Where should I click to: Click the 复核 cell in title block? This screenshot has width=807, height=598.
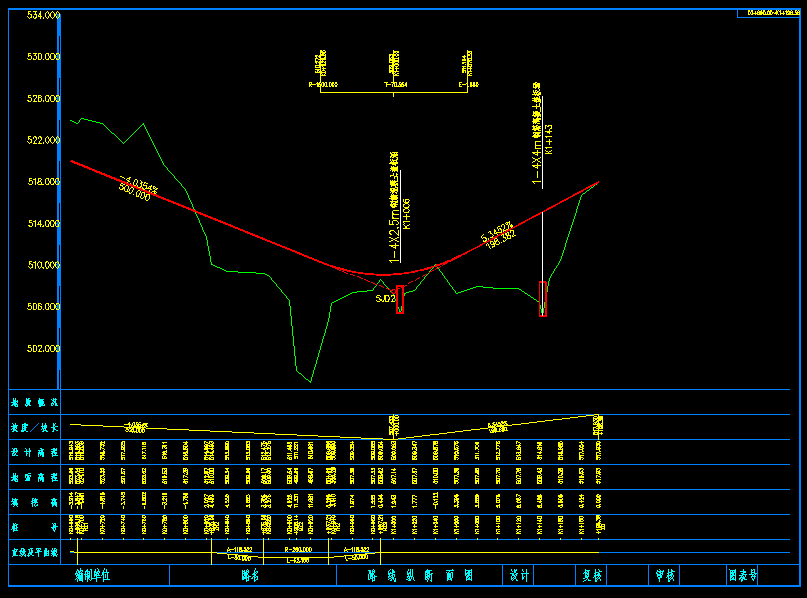[592, 576]
